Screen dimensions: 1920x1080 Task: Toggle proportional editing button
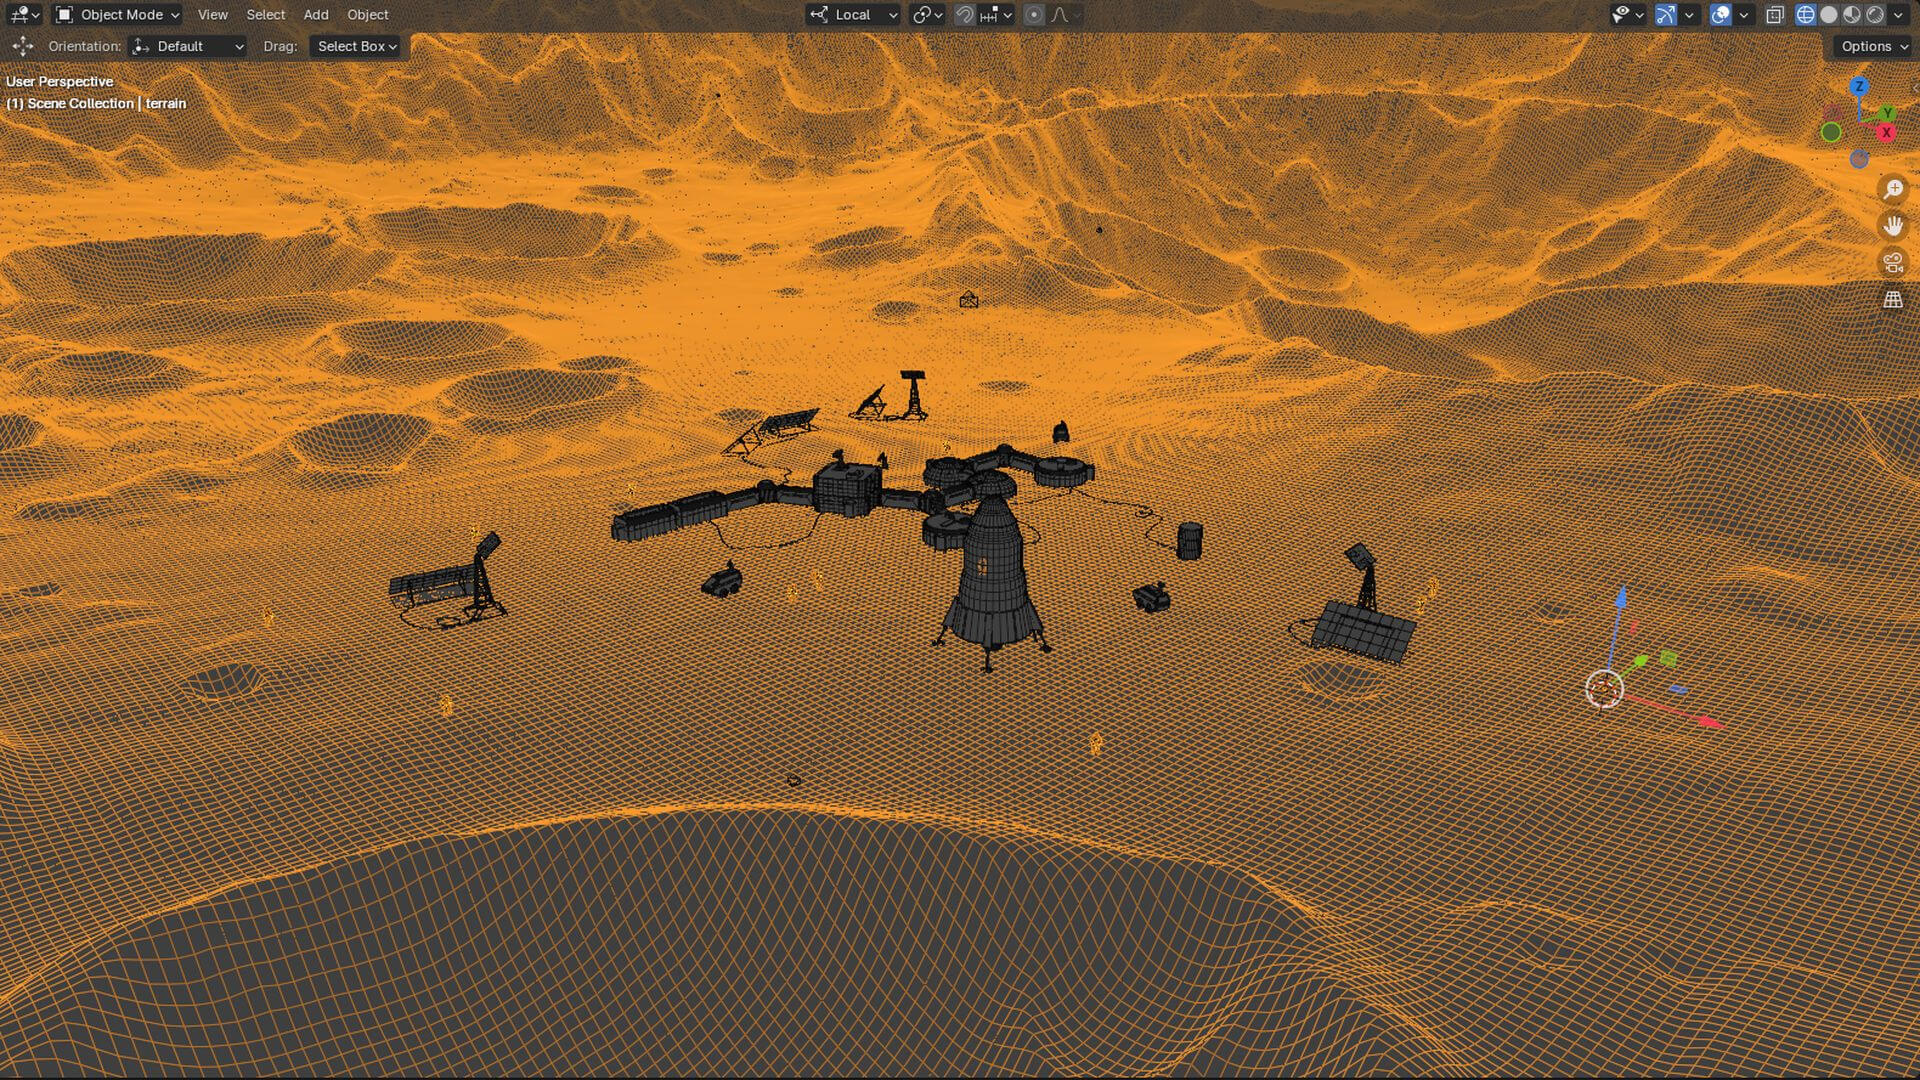coord(1035,15)
